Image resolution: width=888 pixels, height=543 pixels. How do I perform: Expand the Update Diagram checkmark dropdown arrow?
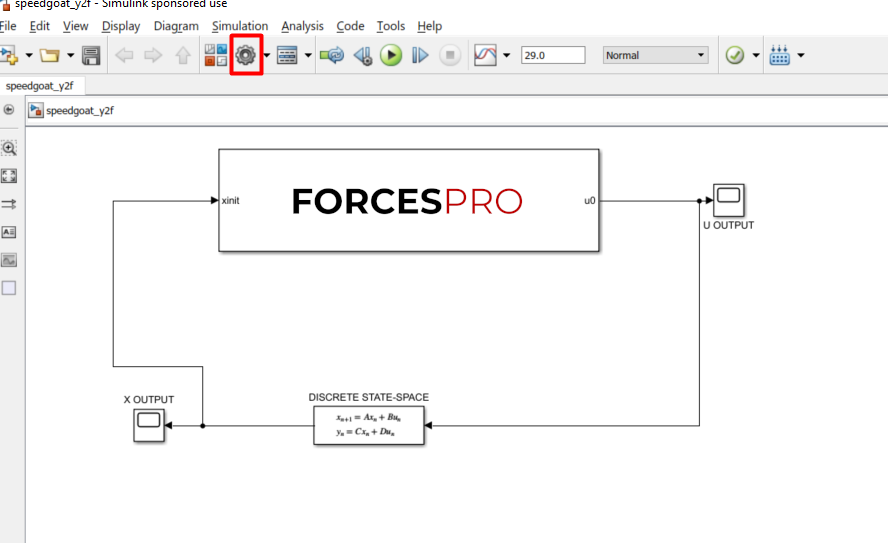(x=756, y=55)
